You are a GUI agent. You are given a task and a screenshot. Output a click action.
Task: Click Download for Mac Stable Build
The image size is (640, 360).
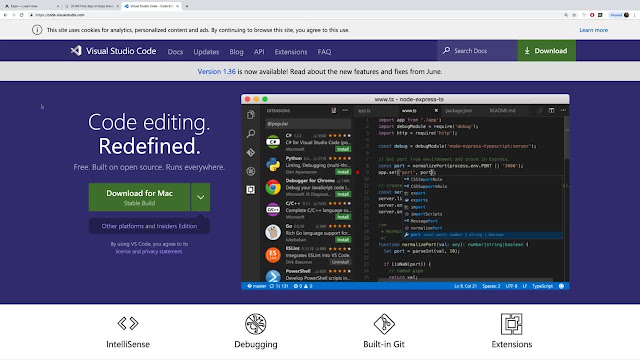click(x=139, y=197)
